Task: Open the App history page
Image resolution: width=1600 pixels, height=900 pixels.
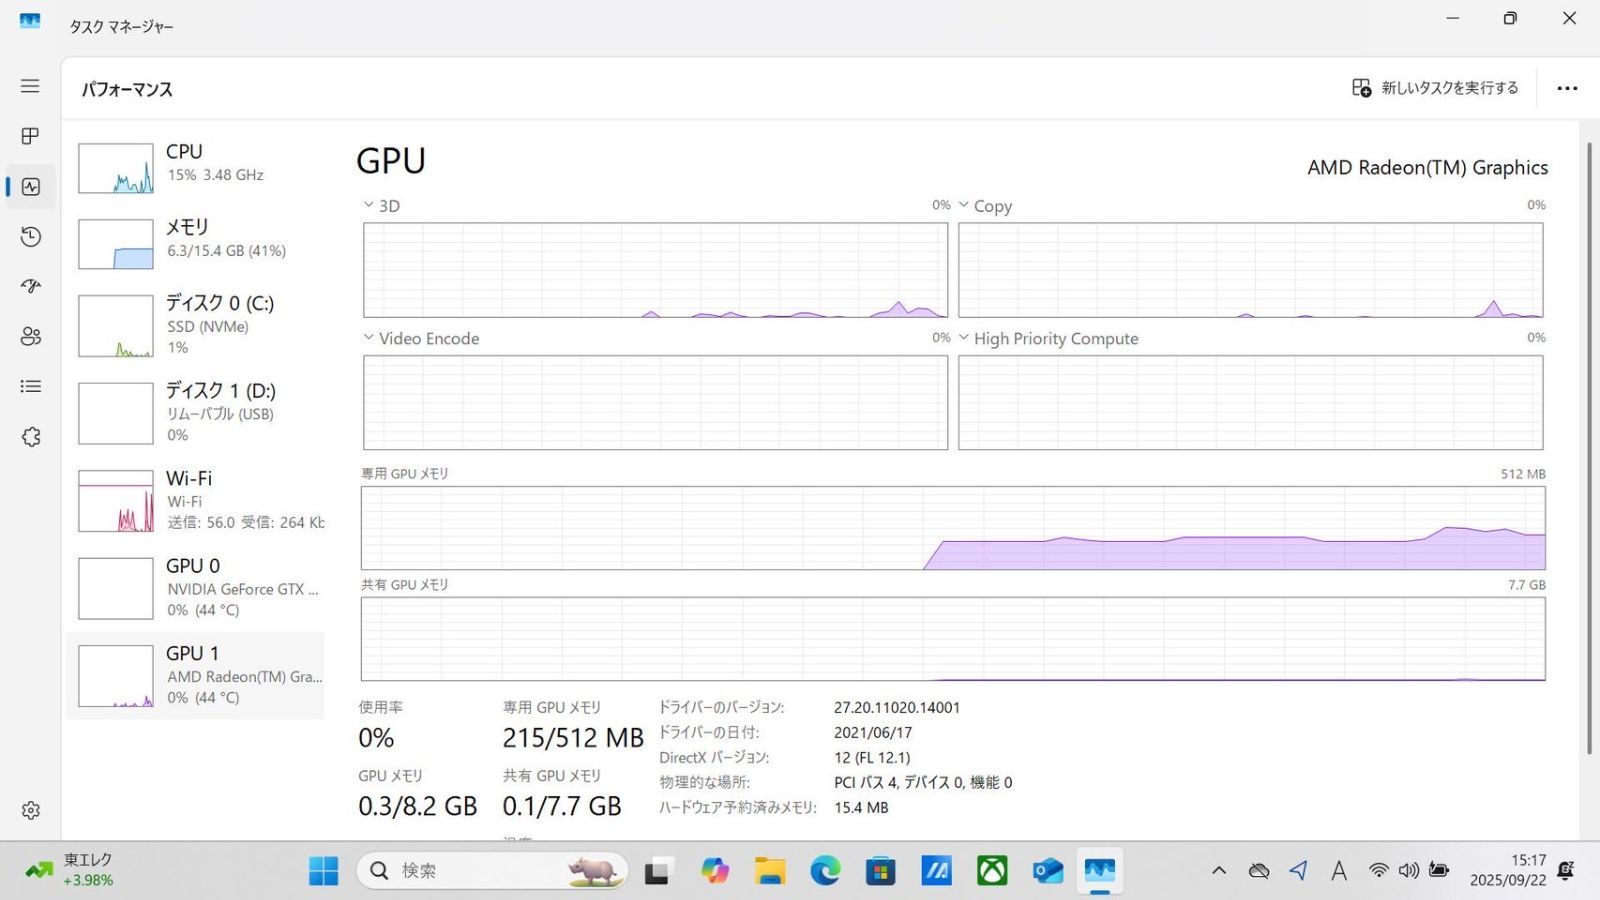Action: pyautogui.click(x=29, y=237)
